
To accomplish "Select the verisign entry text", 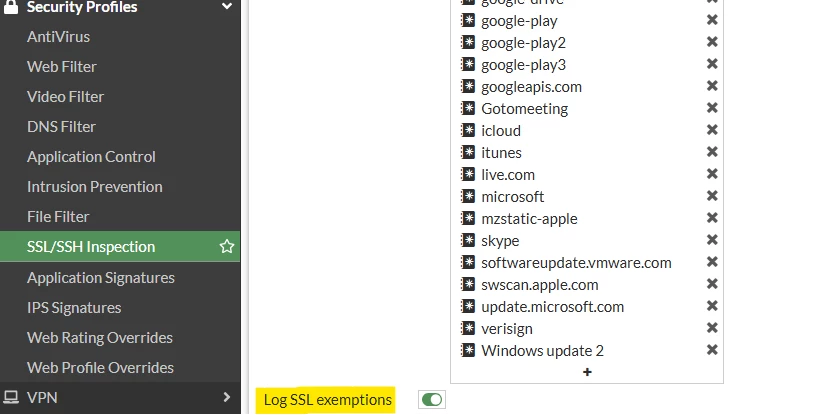I will point(507,329).
